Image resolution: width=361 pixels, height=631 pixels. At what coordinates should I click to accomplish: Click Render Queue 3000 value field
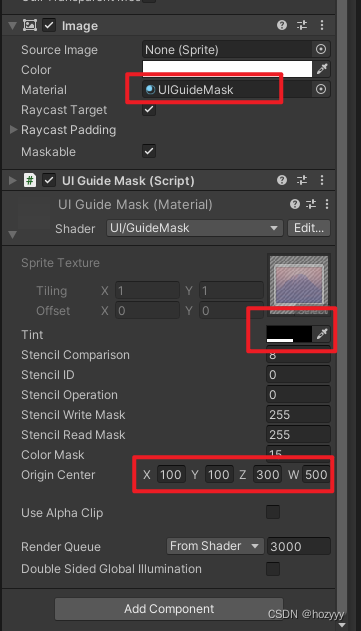299,546
